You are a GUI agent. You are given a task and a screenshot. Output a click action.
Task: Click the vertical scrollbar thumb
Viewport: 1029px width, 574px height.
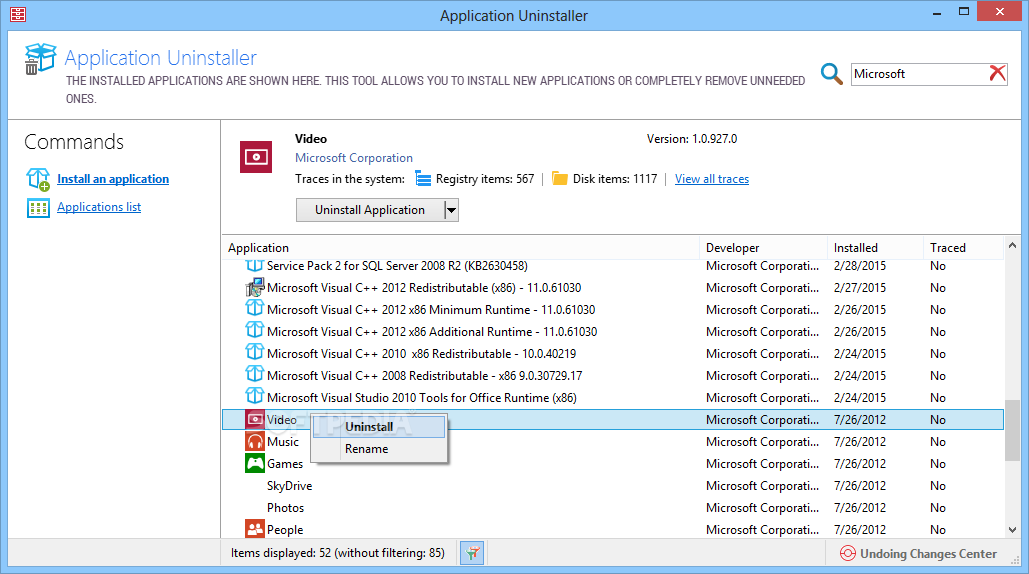(x=1012, y=430)
